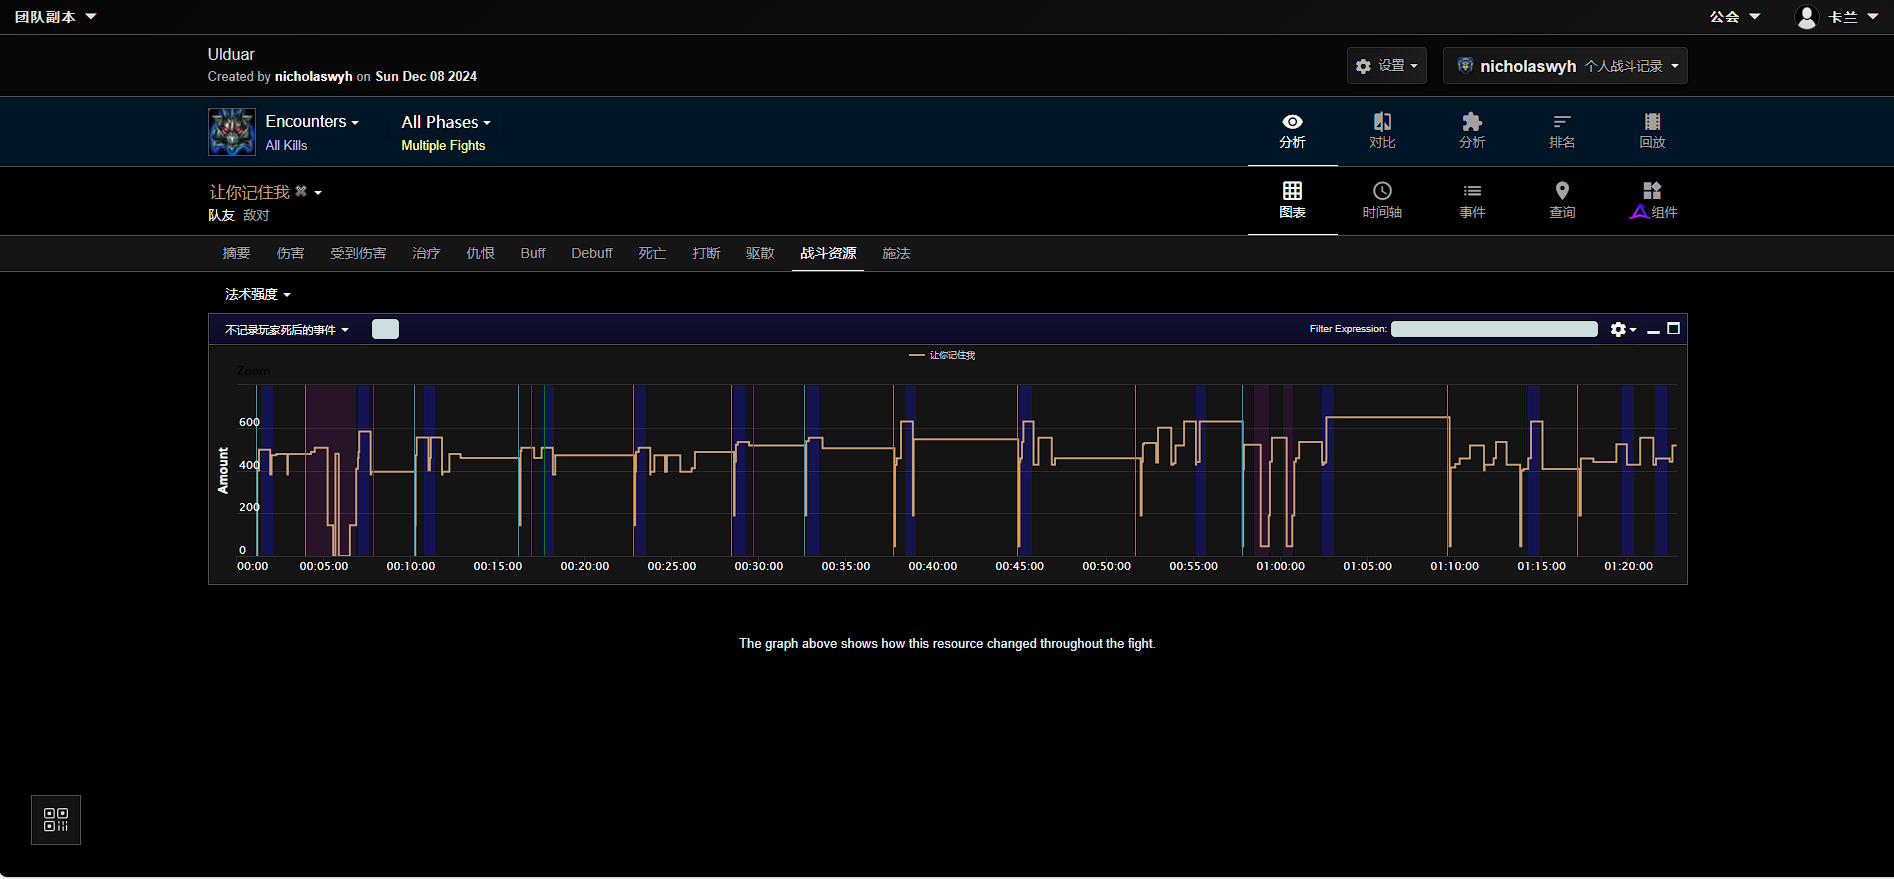Screen dimensions: 1894x879
Task: Click the Ulduar boss thumbnail icon
Action: click(232, 132)
